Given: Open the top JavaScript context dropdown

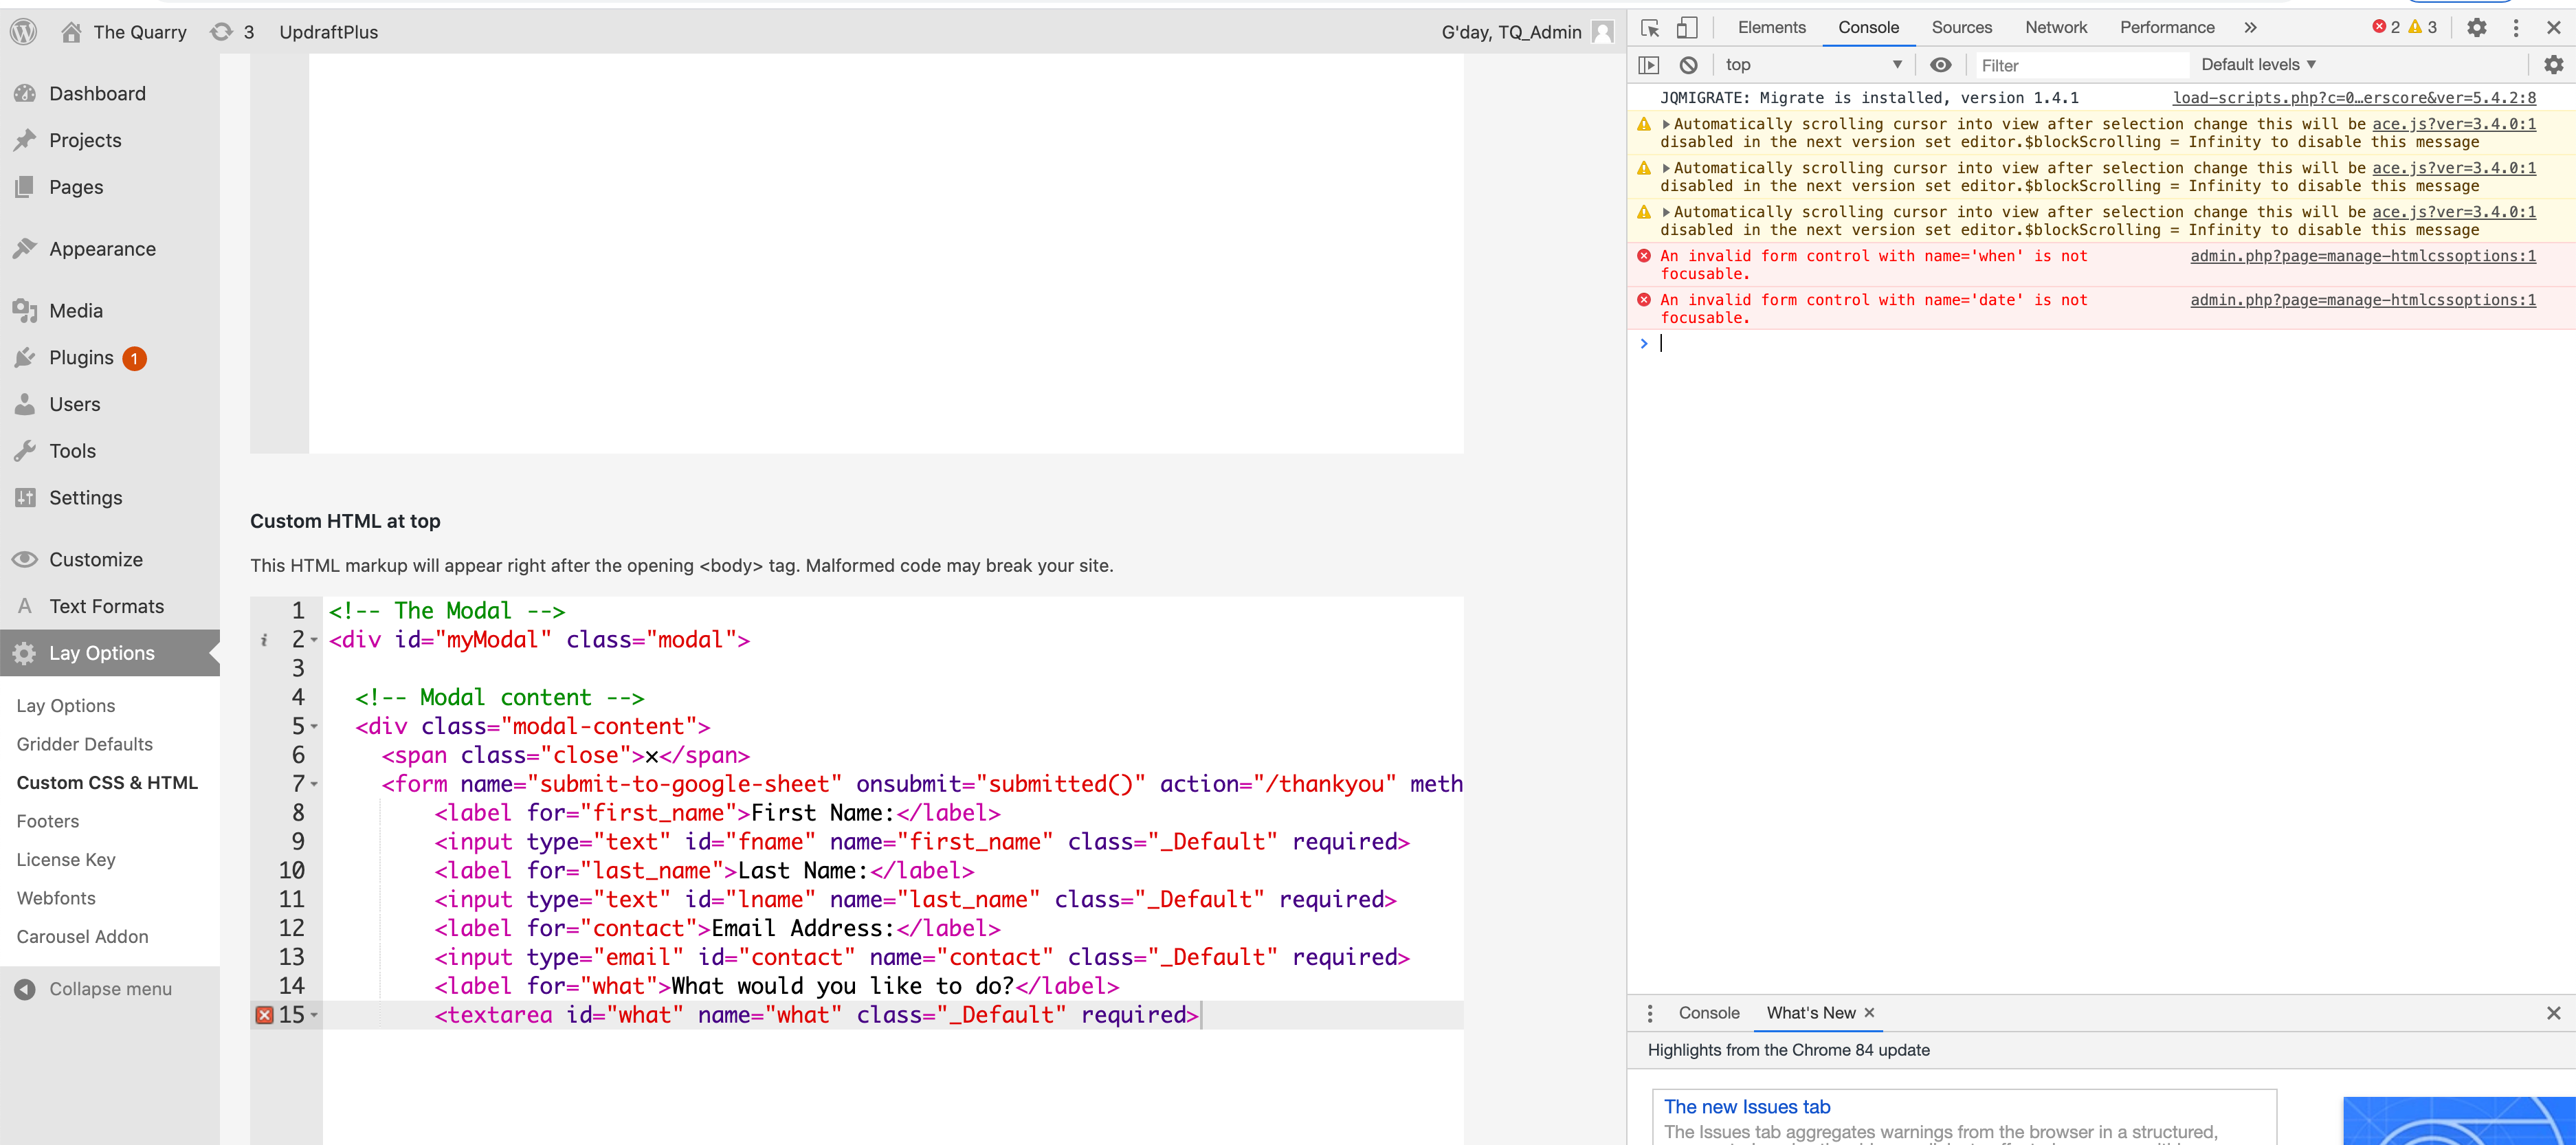Looking at the screenshot, I should (x=1812, y=65).
